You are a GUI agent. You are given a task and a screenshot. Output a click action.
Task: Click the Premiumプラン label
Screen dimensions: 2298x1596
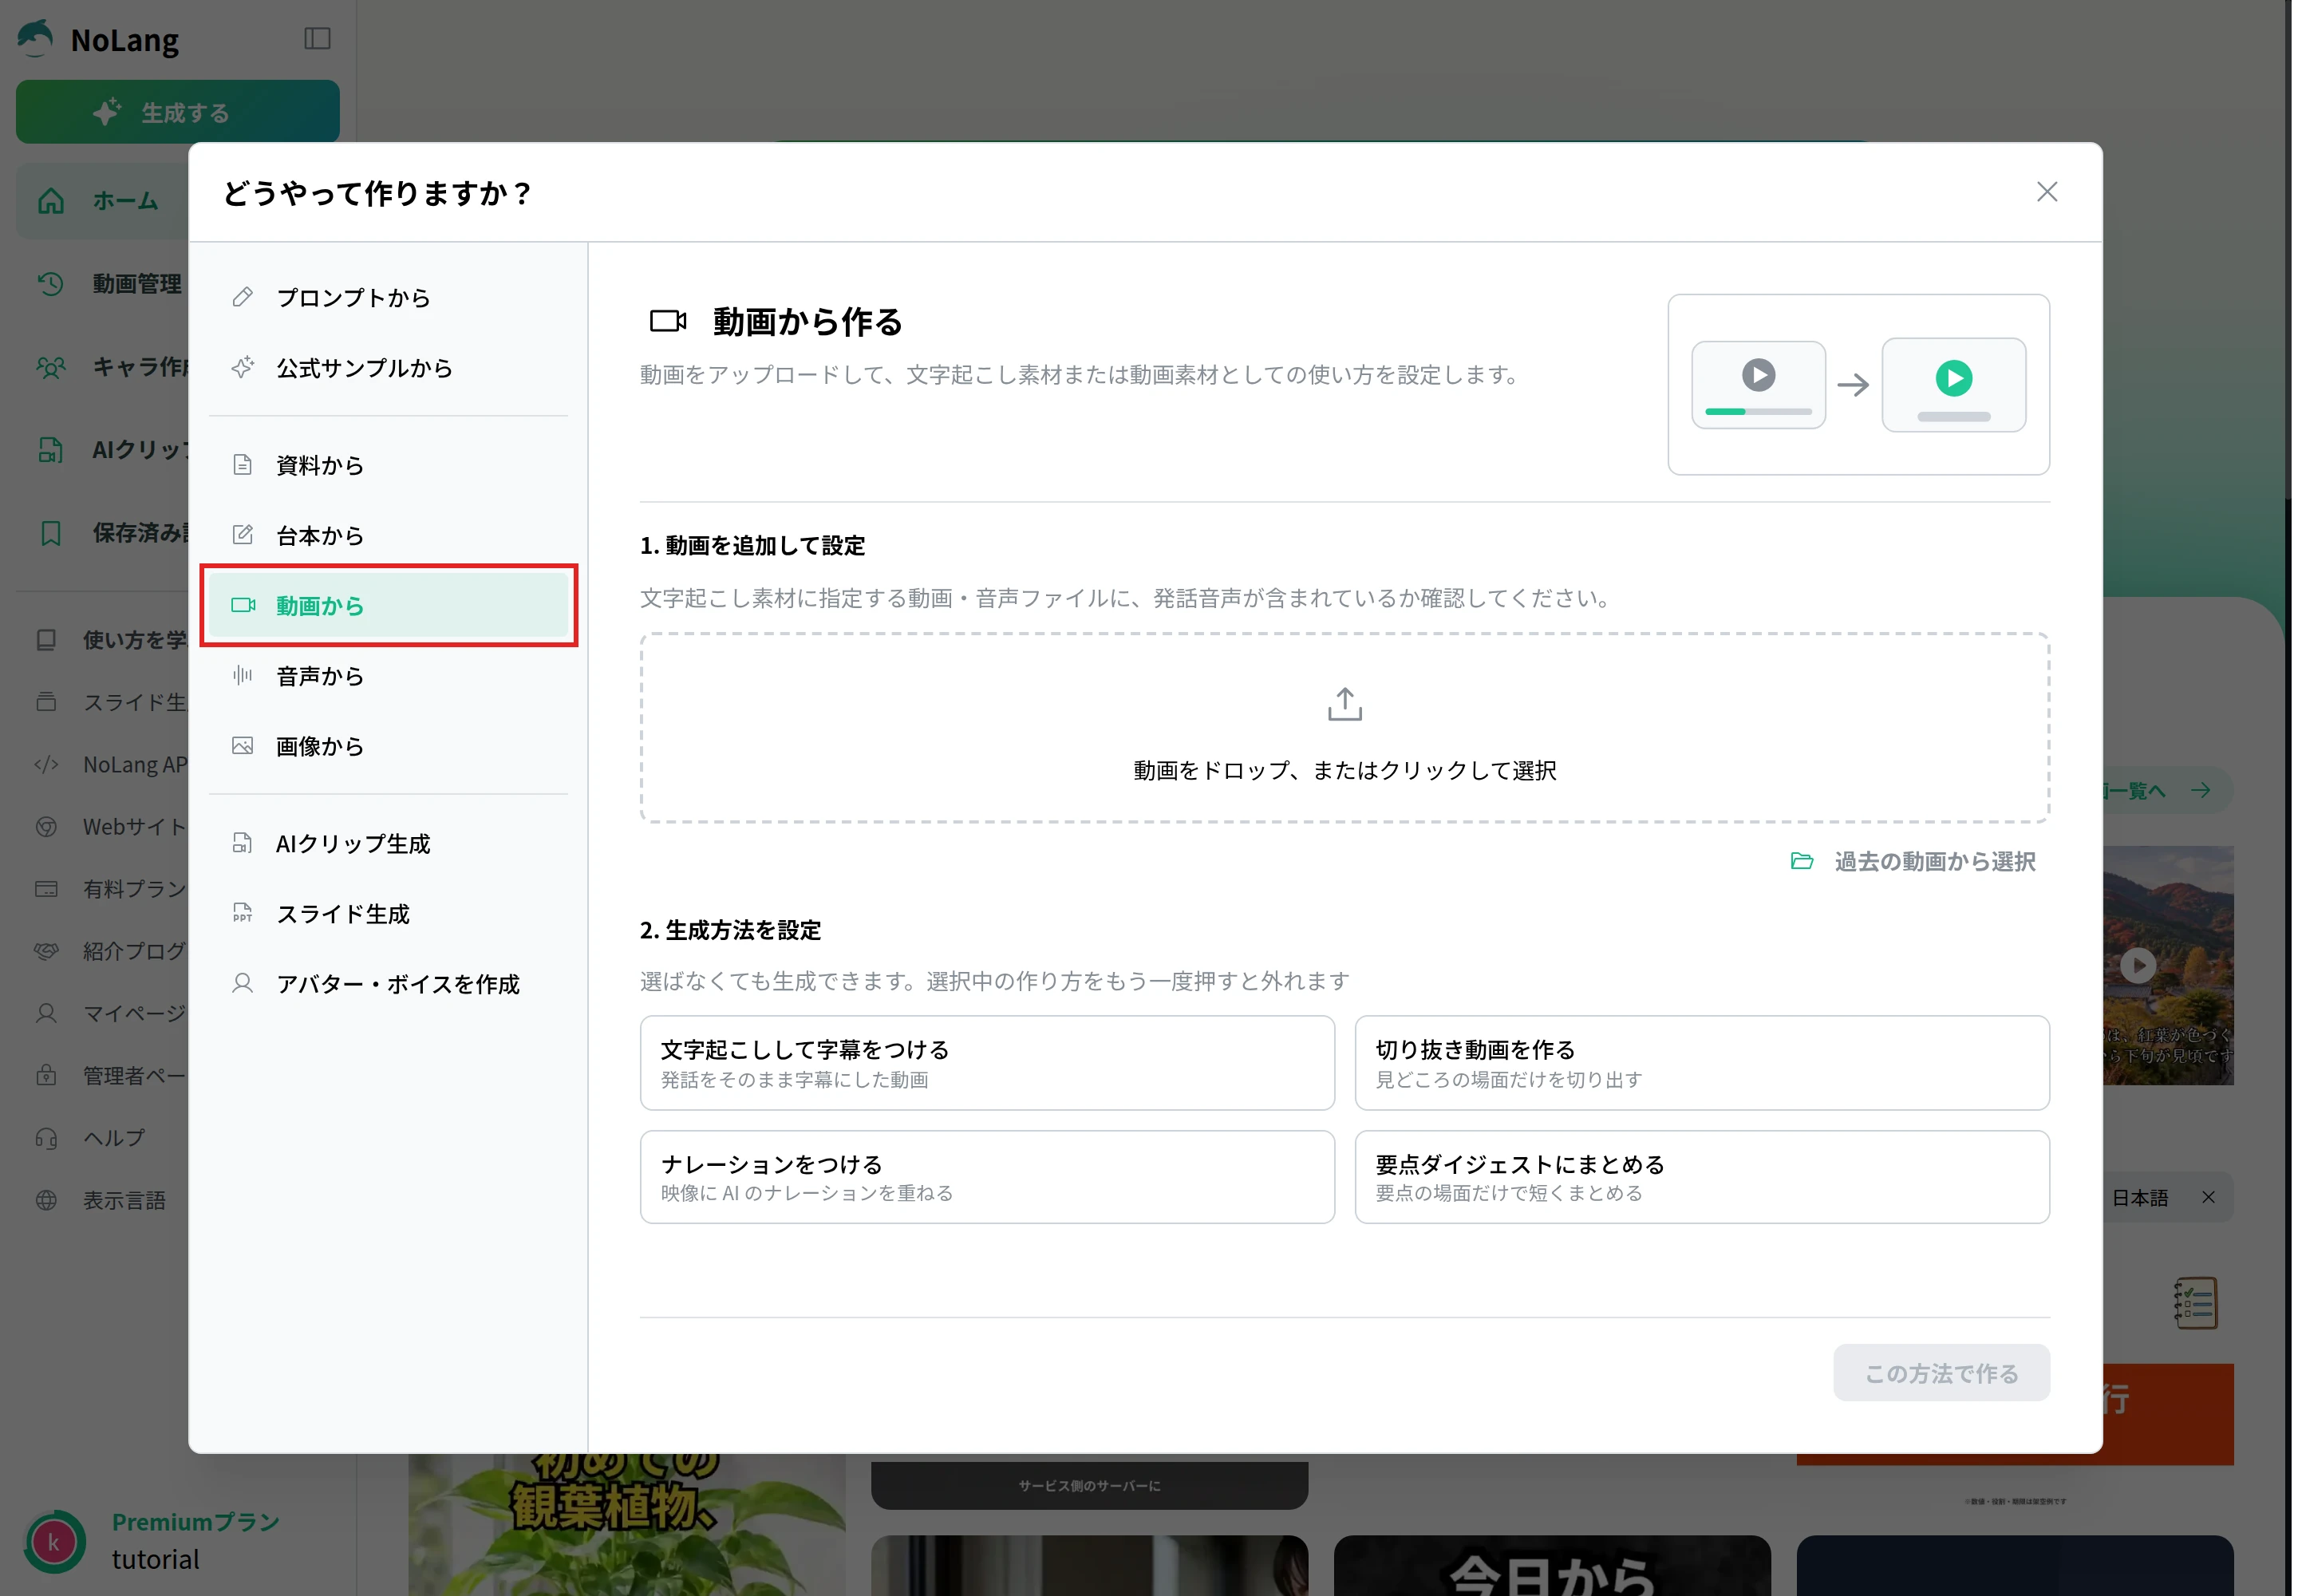(196, 1522)
